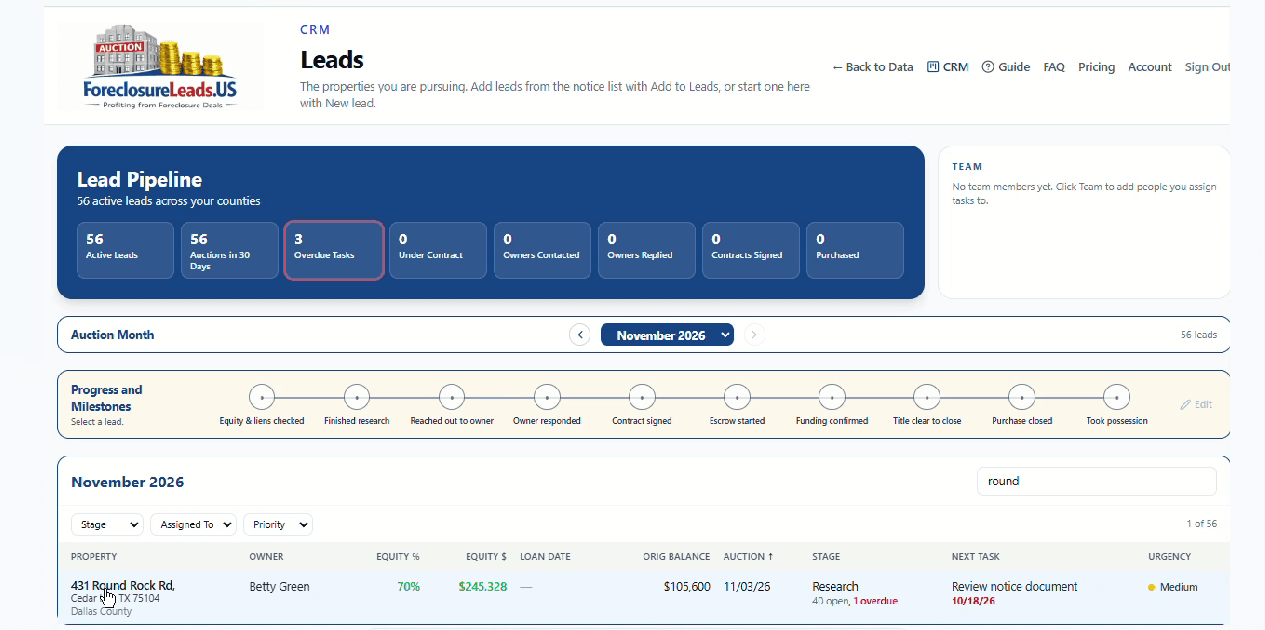Select the Active Leads tile

pyautogui.click(x=125, y=250)
